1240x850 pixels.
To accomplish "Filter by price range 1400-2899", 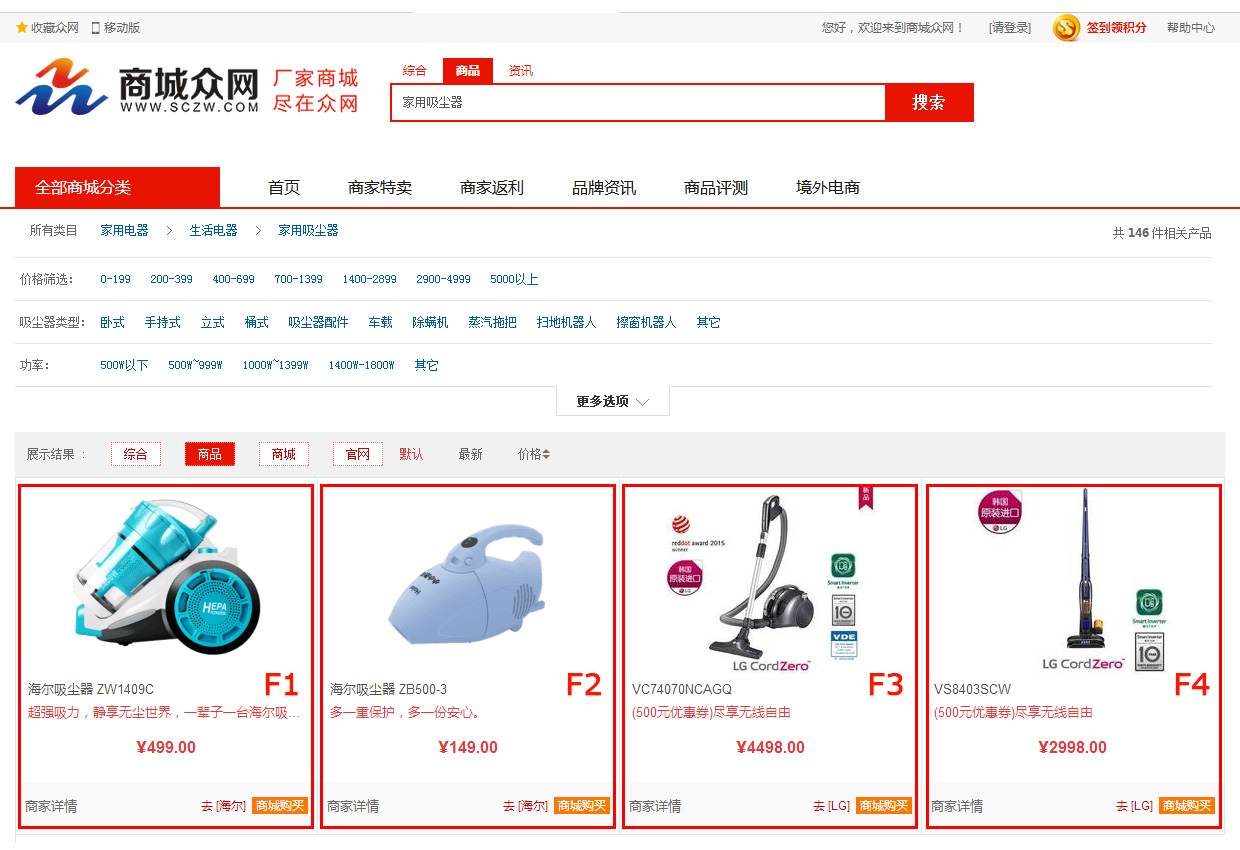I will tap(369, 279).
